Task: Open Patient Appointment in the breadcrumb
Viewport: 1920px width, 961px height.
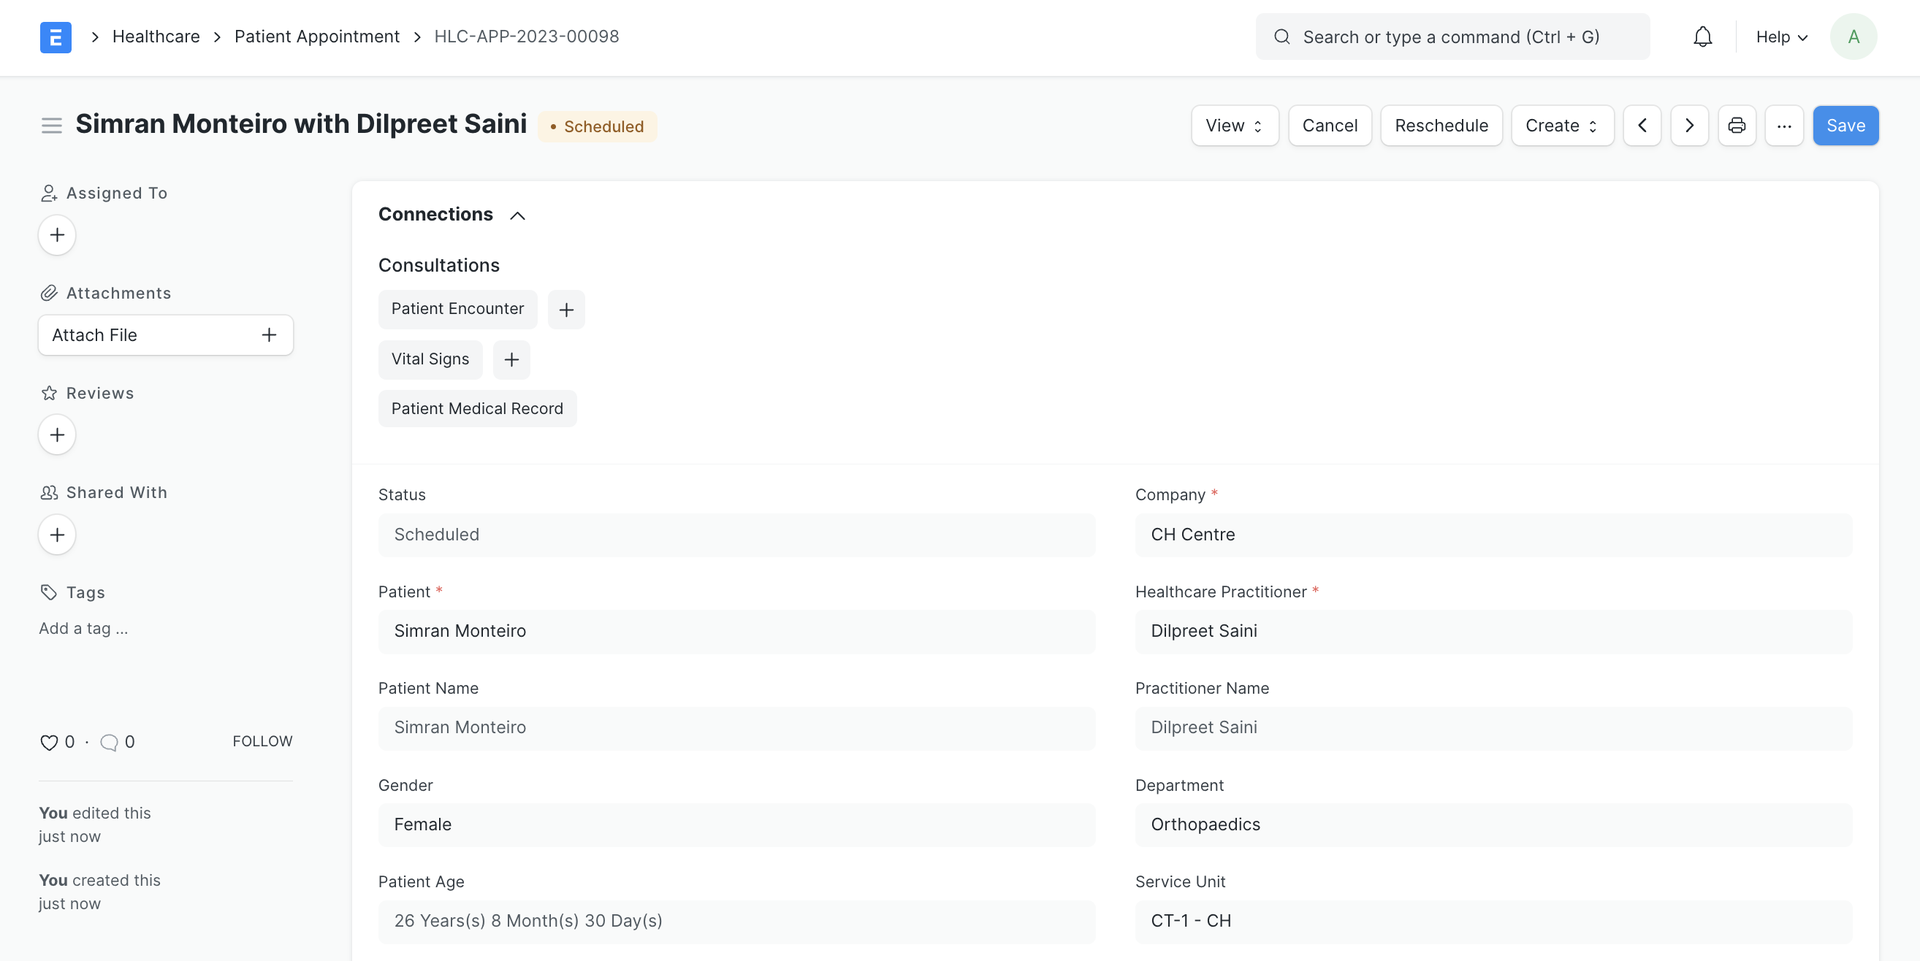Action: tap(317, 37)
